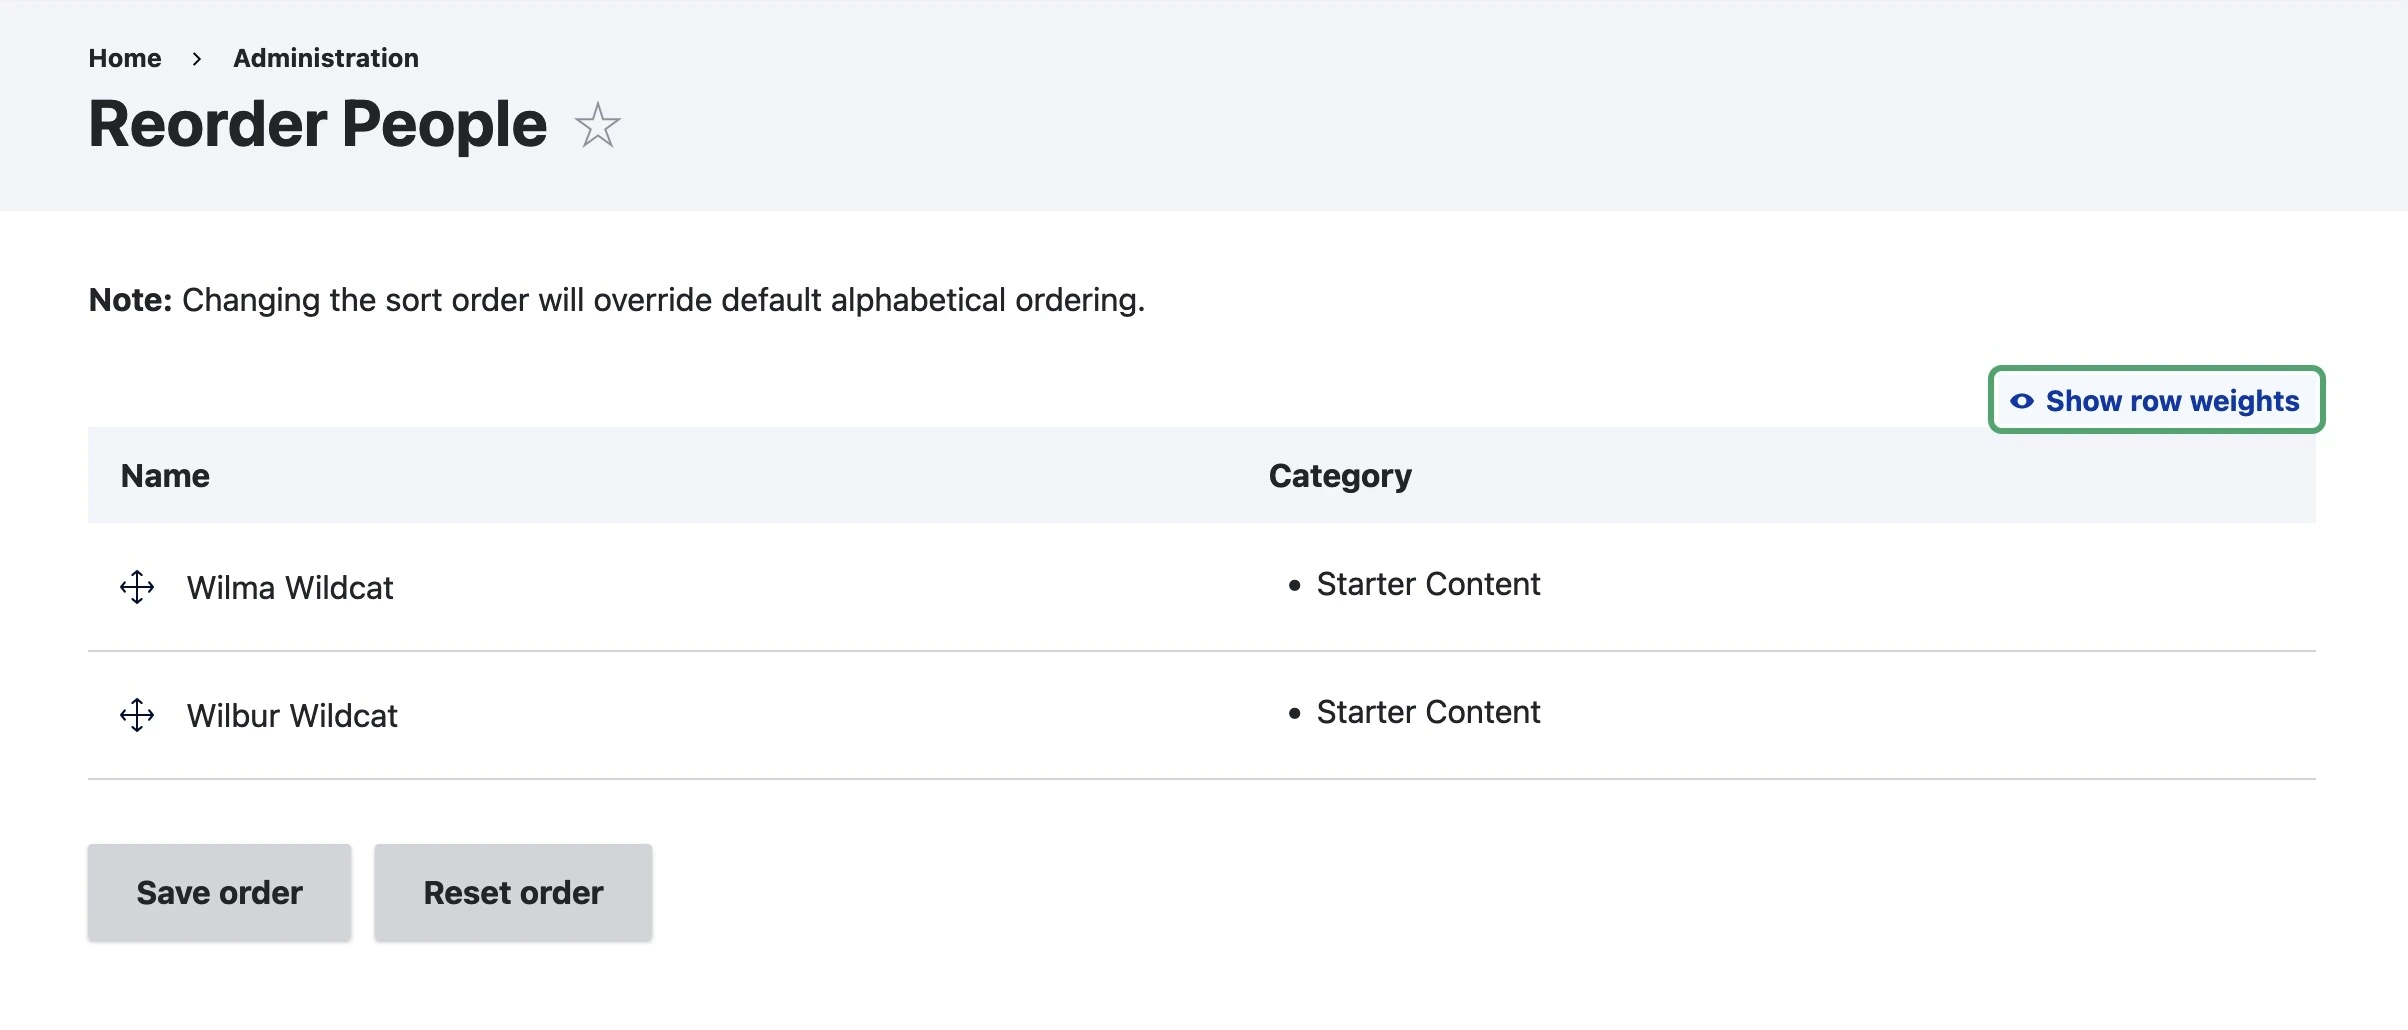
Task: Click Starter Content in Wilma Wildcat's row
Action: tap(1428, 584)
